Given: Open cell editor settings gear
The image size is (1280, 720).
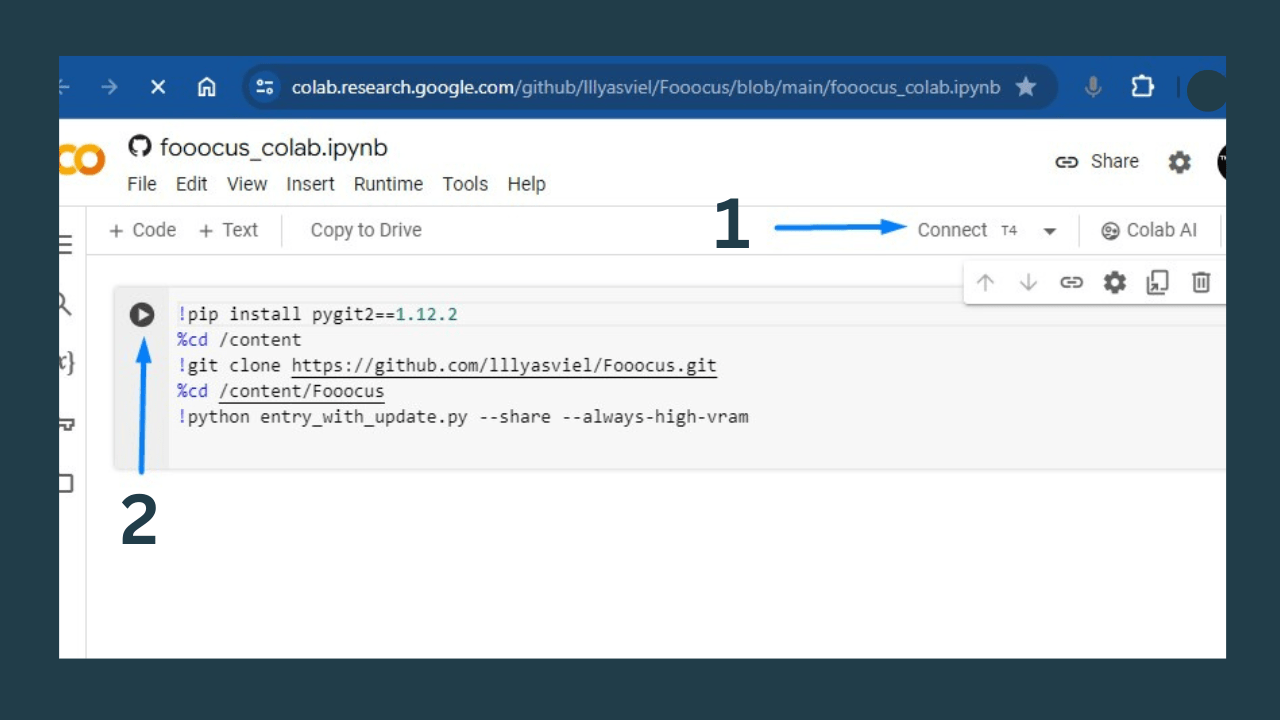Looking at the screenshot, I should 1115,283.
